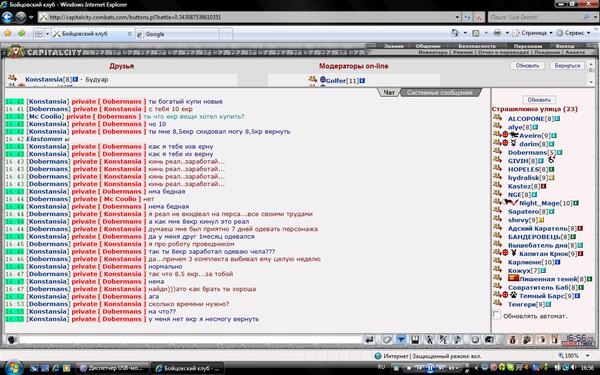600x375 pixels.
Task: Click the chat message input field
Action: click(x=191, y=340)
